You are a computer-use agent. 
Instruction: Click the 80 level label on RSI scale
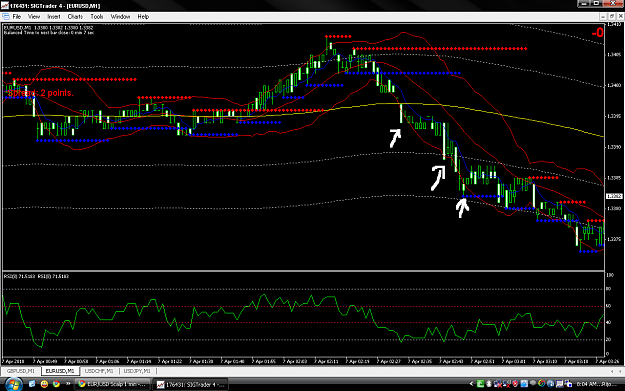(x=609, y=289)
